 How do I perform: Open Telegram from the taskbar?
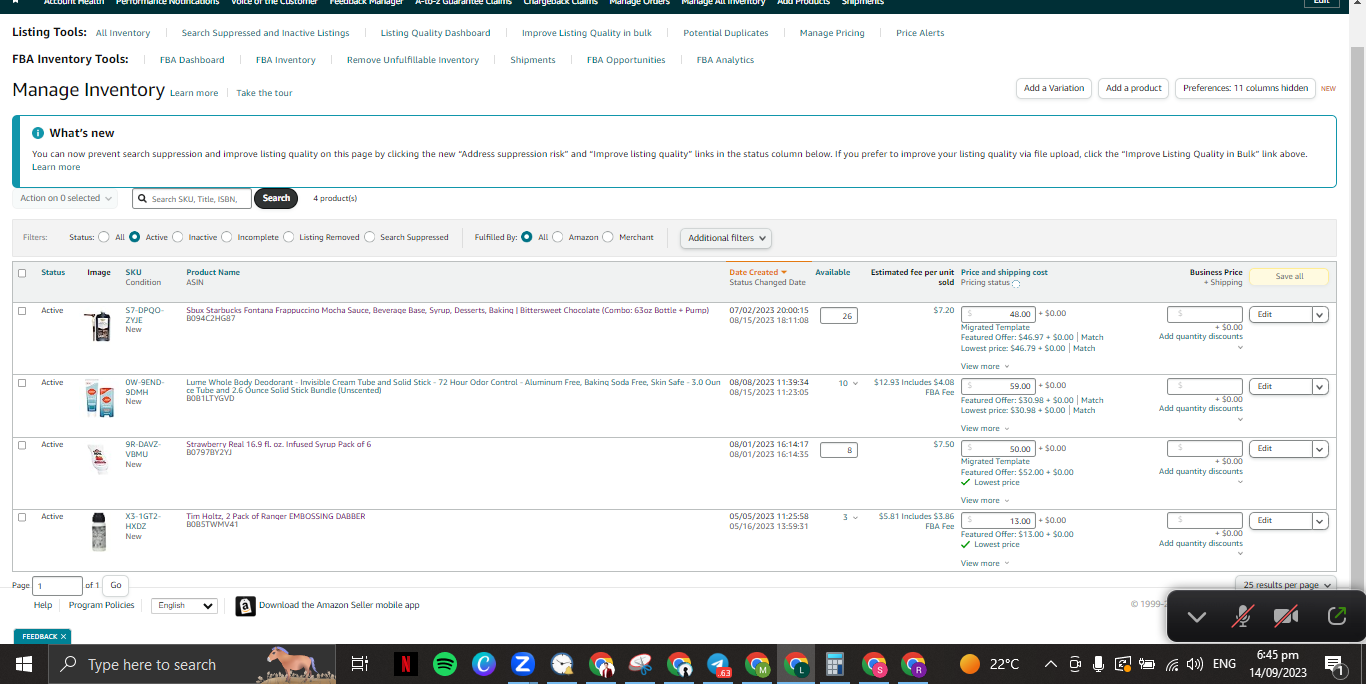(718, 664)
